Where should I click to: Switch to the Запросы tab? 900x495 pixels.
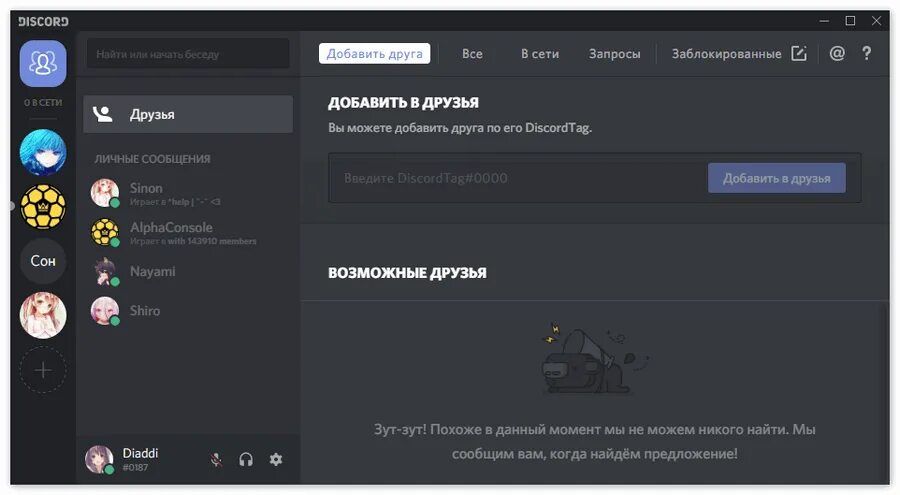614,53
